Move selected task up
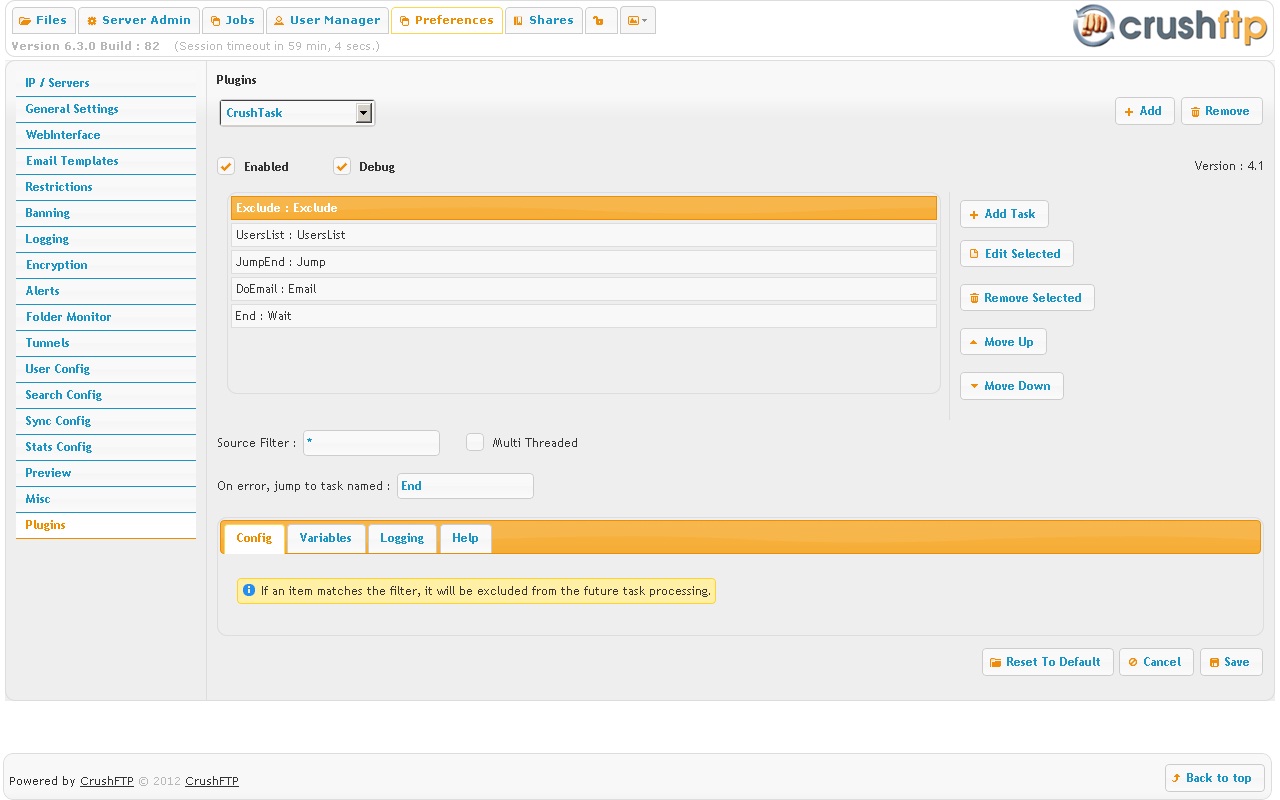The image size is (1280, 800). 1003,342
